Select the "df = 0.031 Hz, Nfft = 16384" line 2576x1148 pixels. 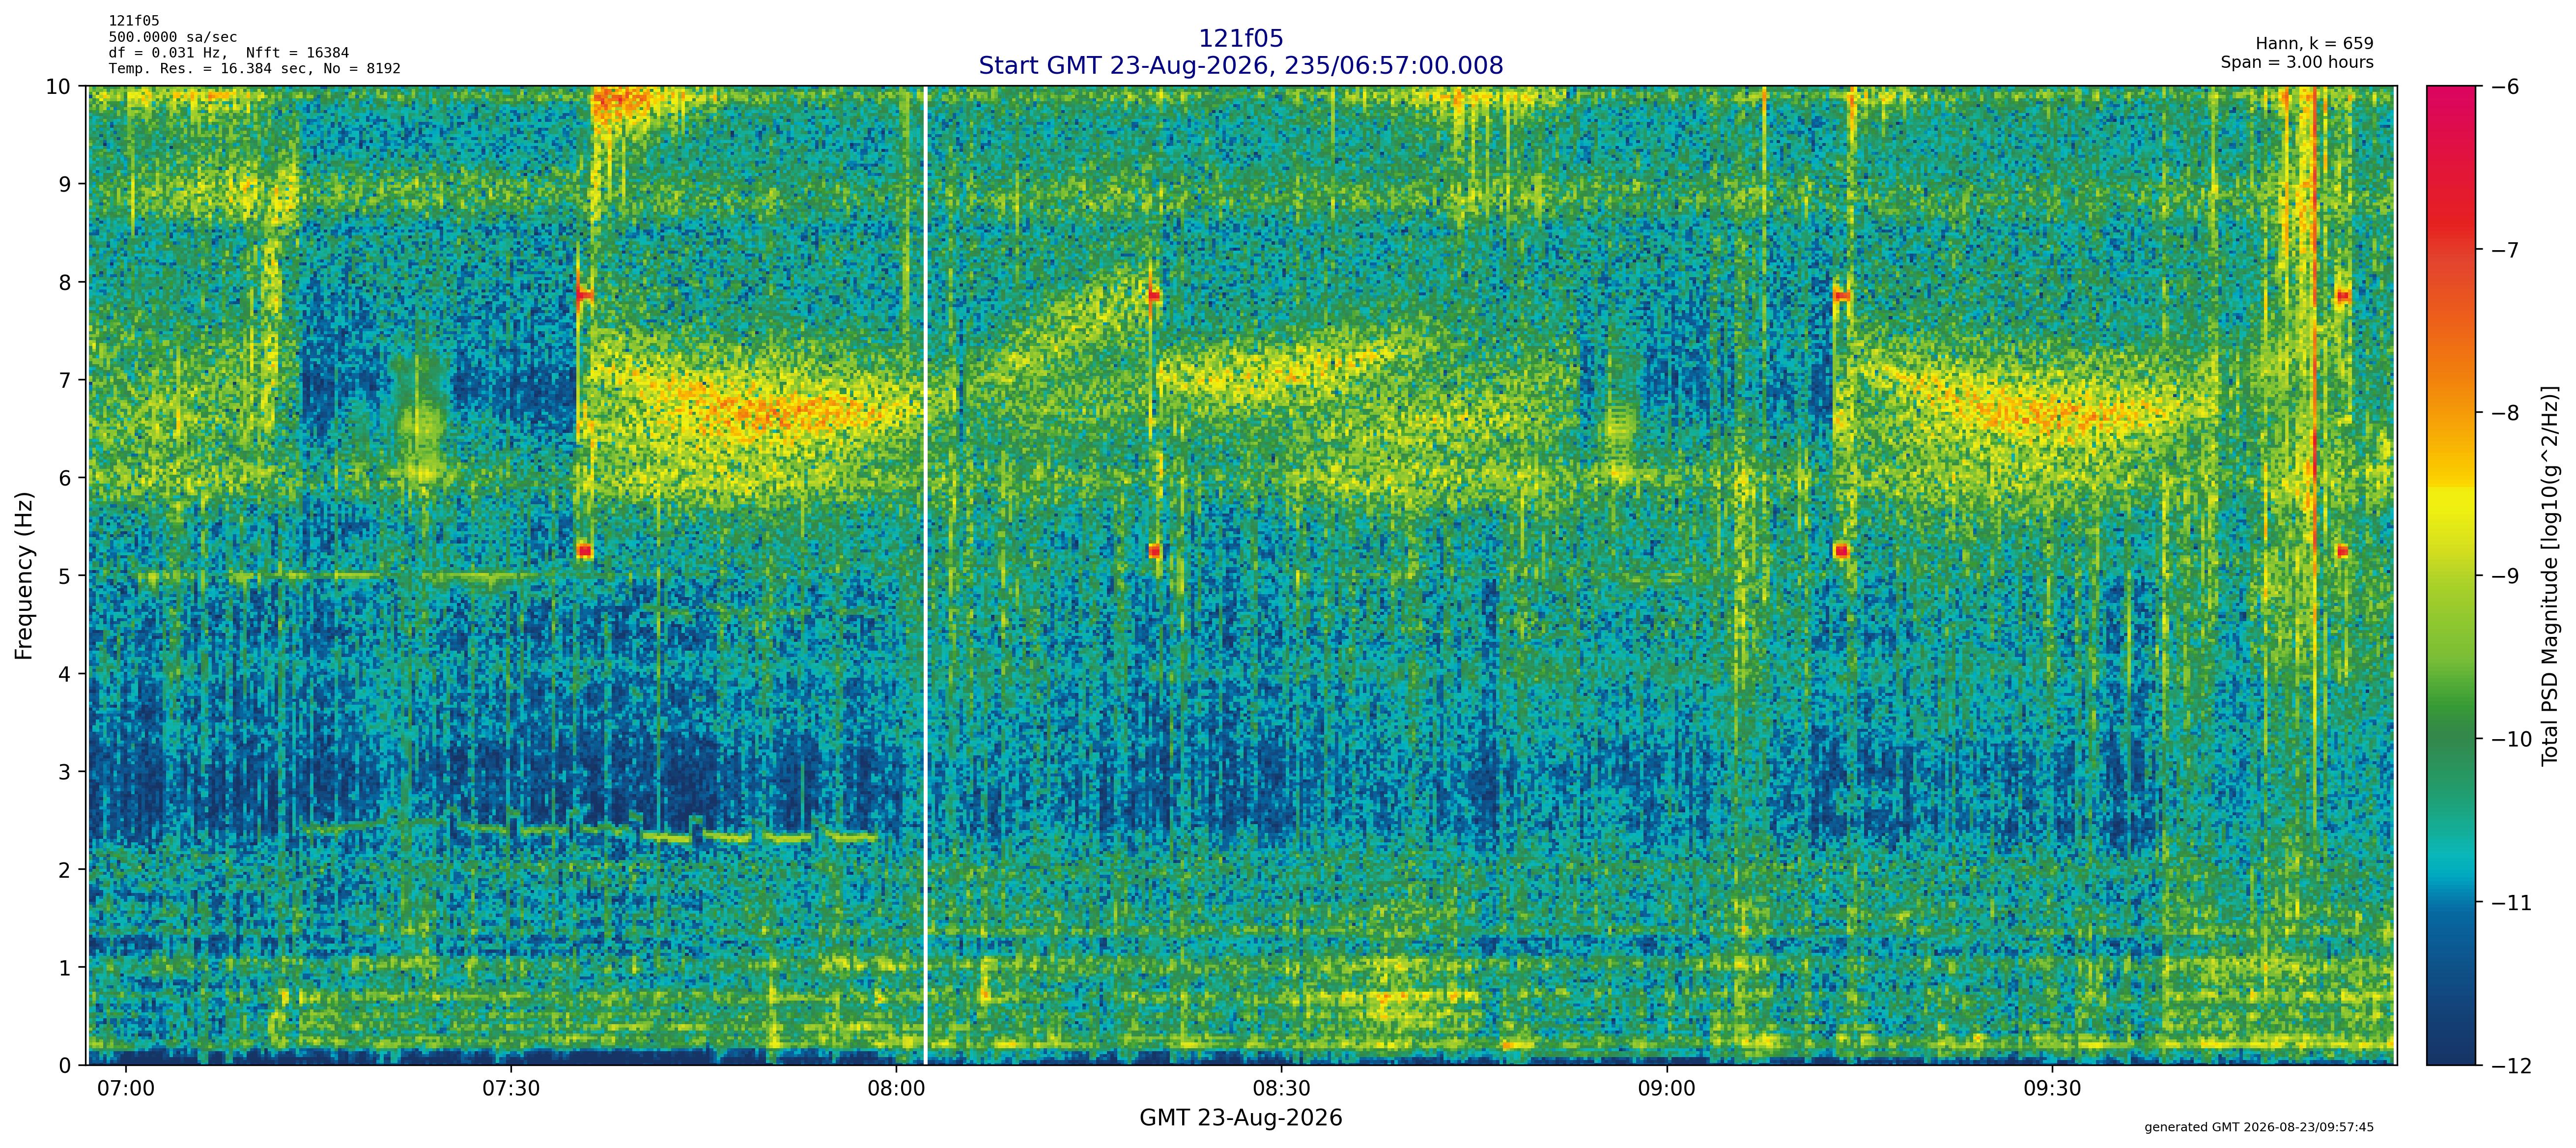[x=229, y=53]
